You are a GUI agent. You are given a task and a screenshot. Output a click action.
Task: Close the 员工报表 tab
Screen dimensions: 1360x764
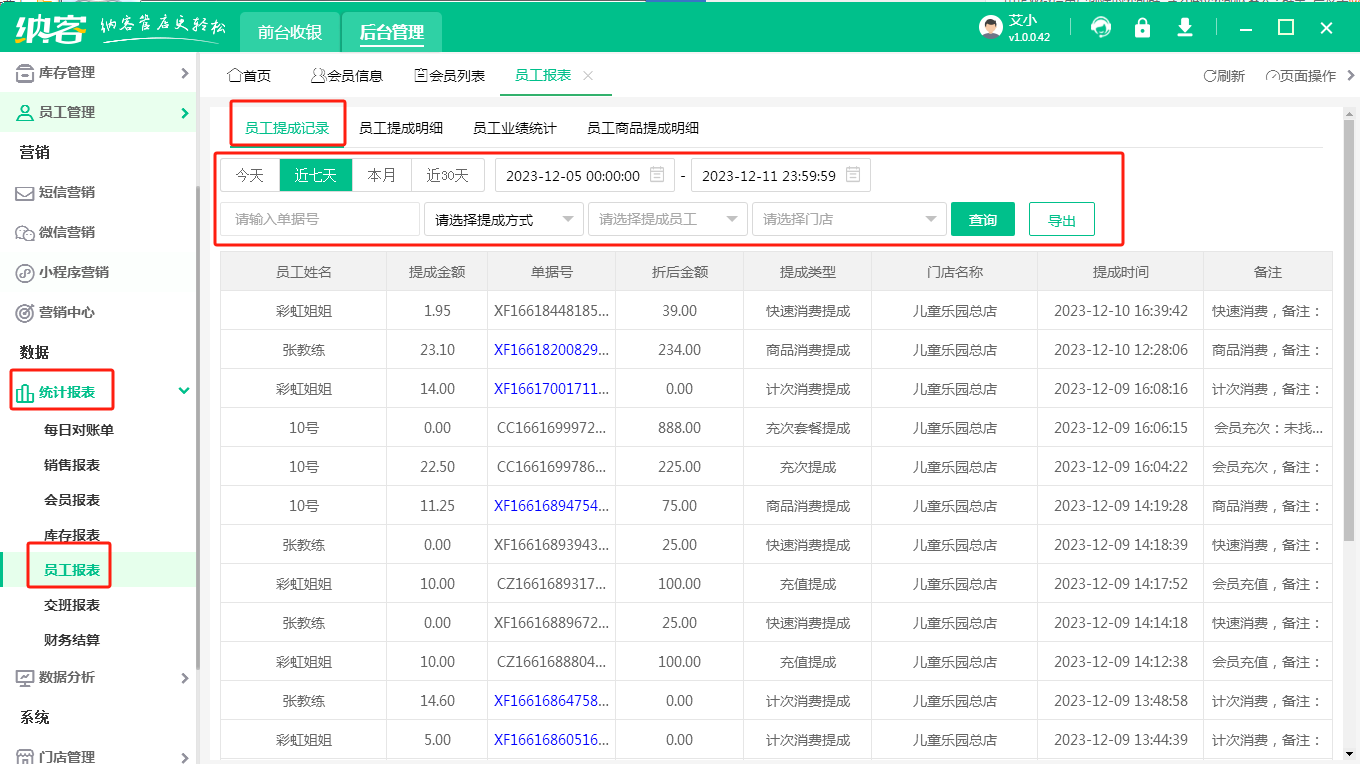point(588,76)
